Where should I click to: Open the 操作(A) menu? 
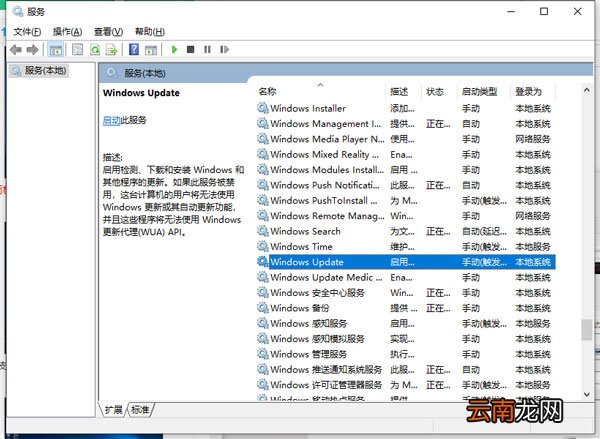tap(67, 32)
